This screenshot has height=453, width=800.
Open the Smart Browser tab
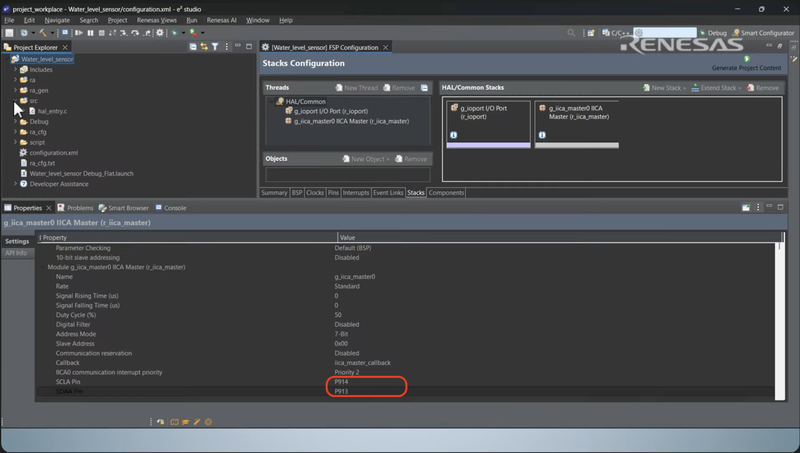(x=123, y=208)
